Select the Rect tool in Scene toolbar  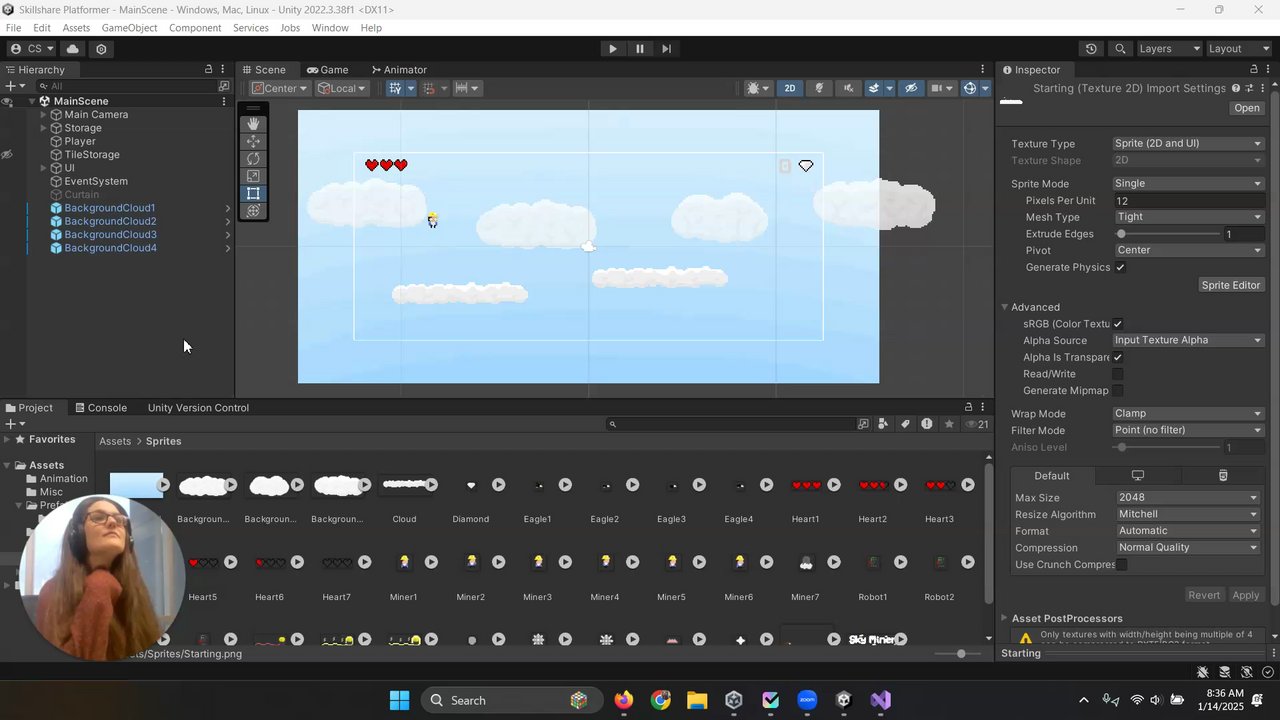(253, 193)
